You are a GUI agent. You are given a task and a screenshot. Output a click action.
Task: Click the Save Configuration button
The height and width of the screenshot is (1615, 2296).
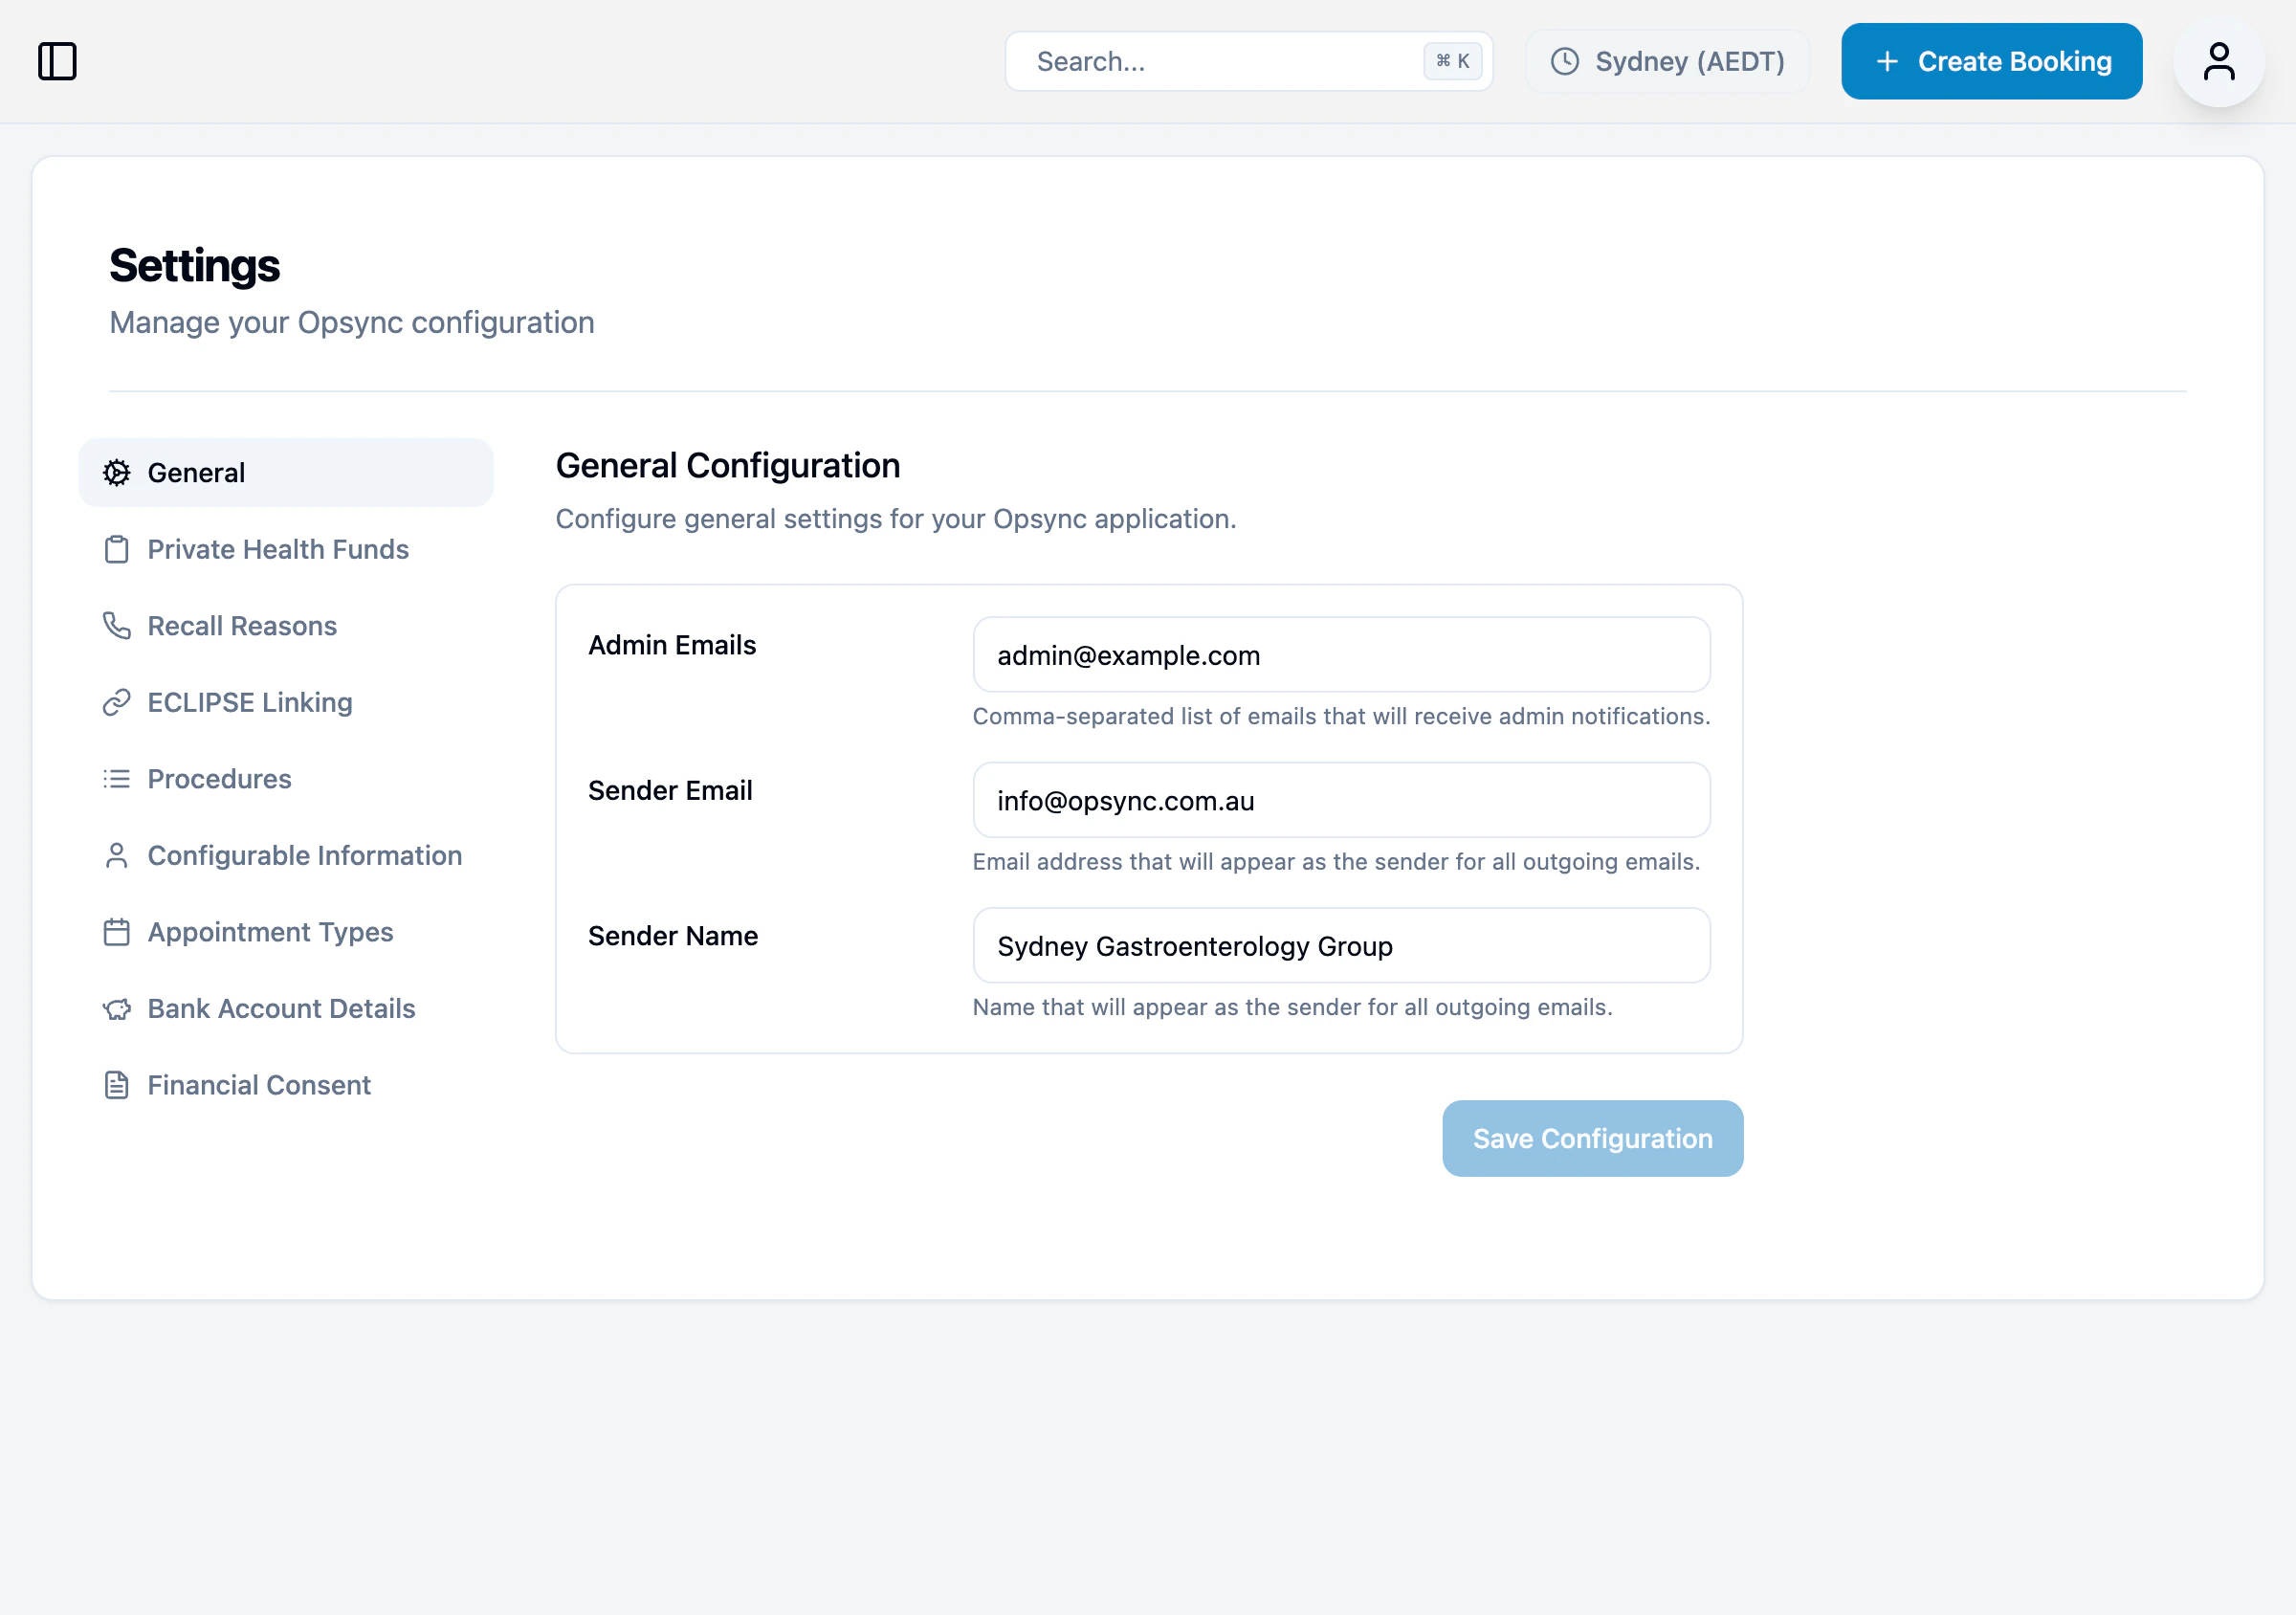coord(1592,1138)
